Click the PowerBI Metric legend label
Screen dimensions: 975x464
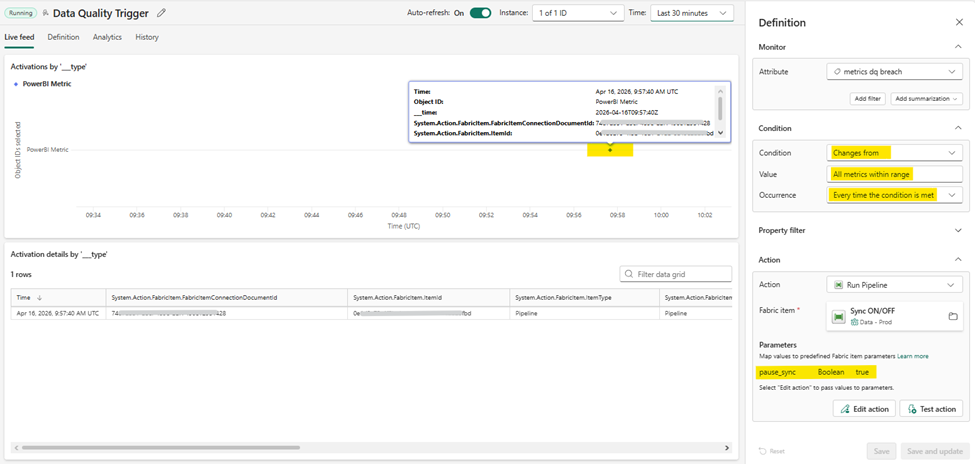pyautogui.click(x=47, y=83)
